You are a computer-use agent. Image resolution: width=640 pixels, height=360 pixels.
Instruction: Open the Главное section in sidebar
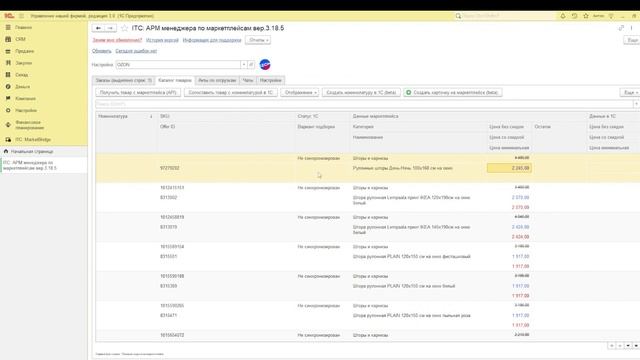click(x=23, y=27)
